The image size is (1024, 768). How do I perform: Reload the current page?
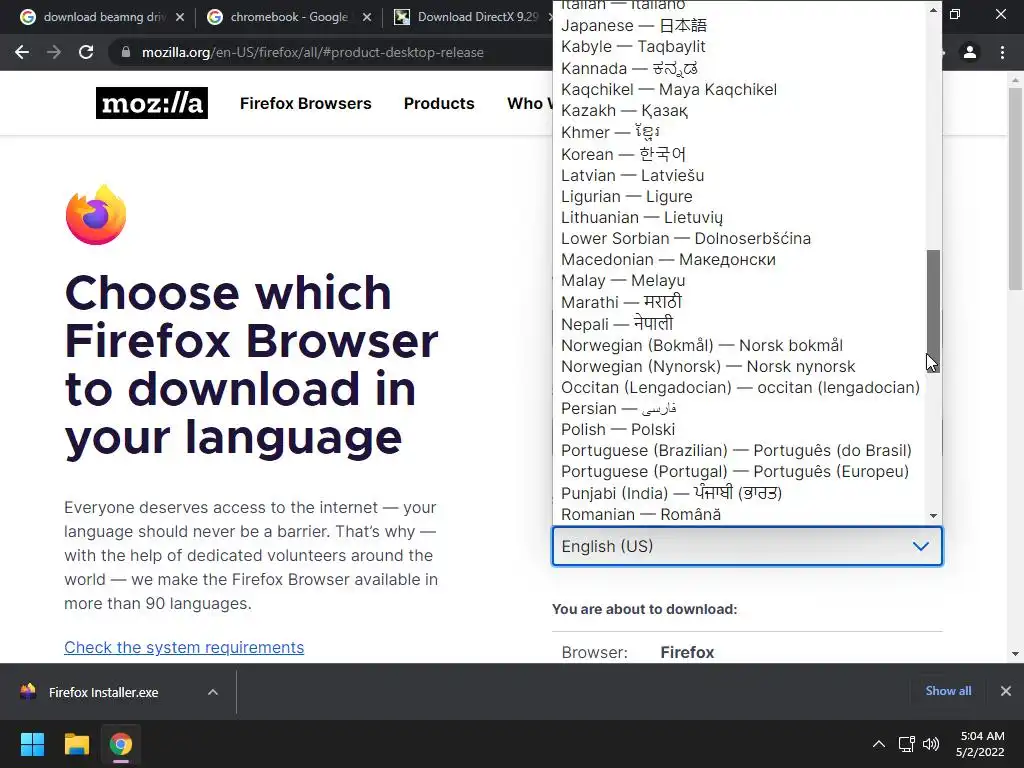[x=86, y=52]
